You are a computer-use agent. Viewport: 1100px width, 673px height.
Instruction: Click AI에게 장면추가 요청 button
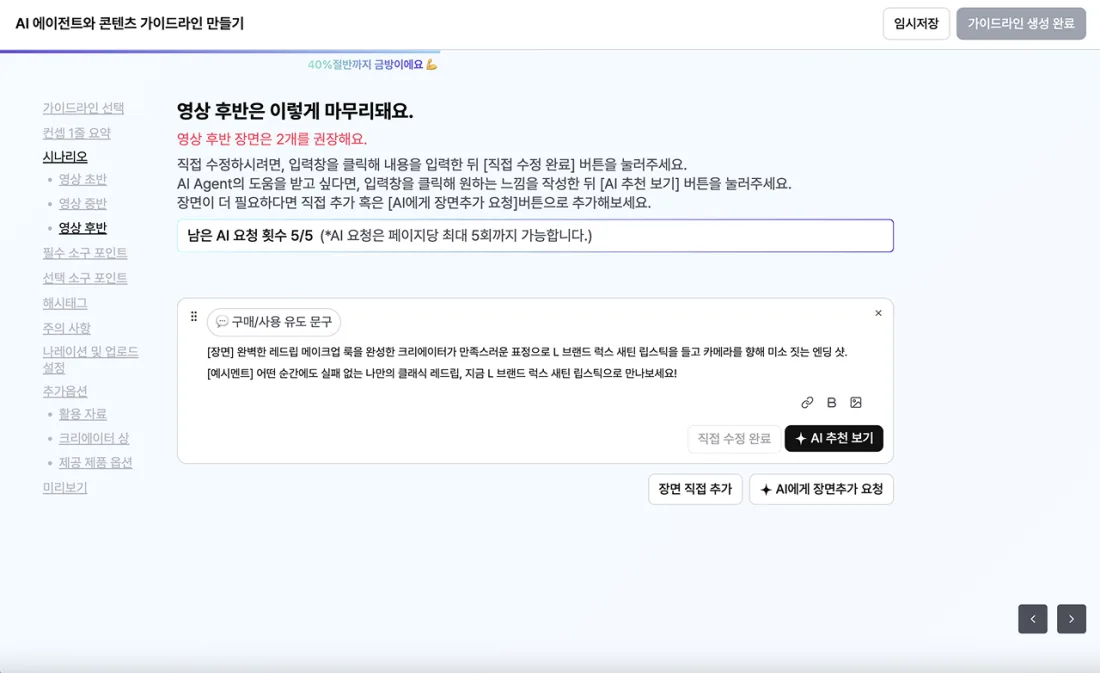tap(821, 489)
